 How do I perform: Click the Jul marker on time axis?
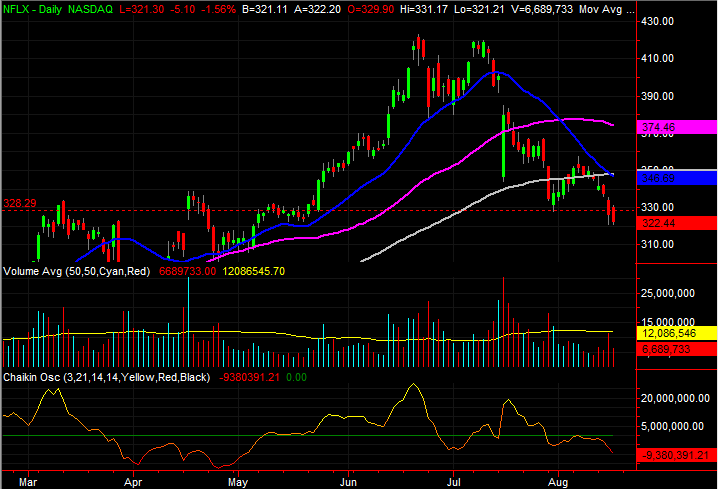point(454,482)
